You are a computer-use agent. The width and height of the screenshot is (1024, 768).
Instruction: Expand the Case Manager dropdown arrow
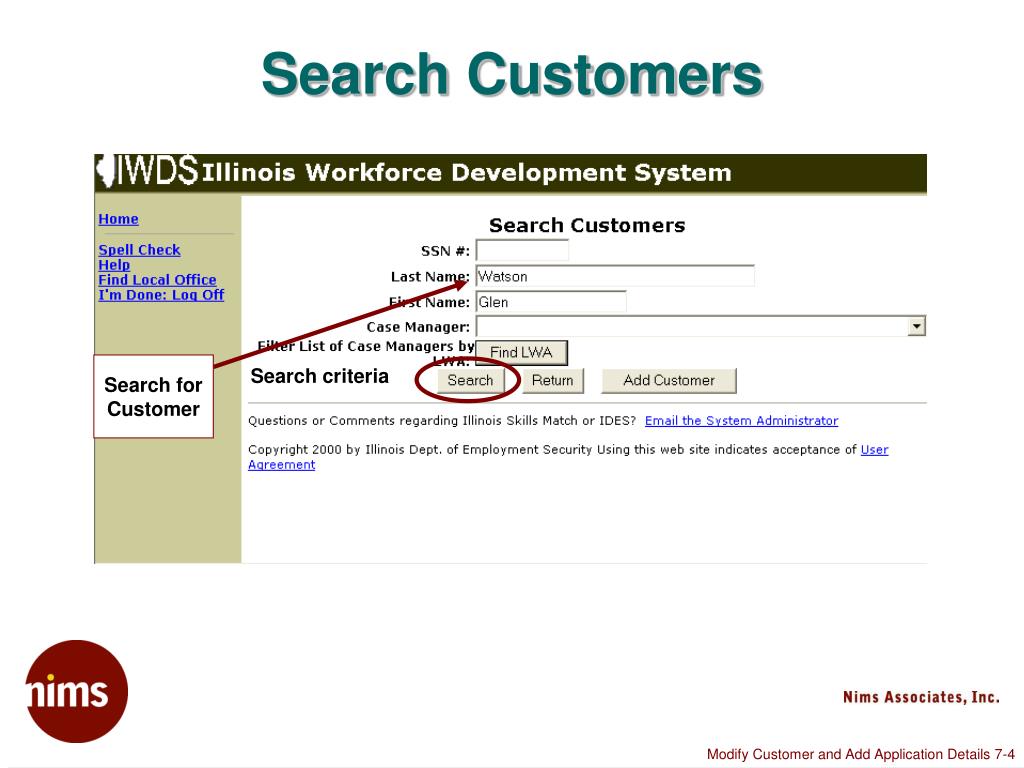(916, 326)
